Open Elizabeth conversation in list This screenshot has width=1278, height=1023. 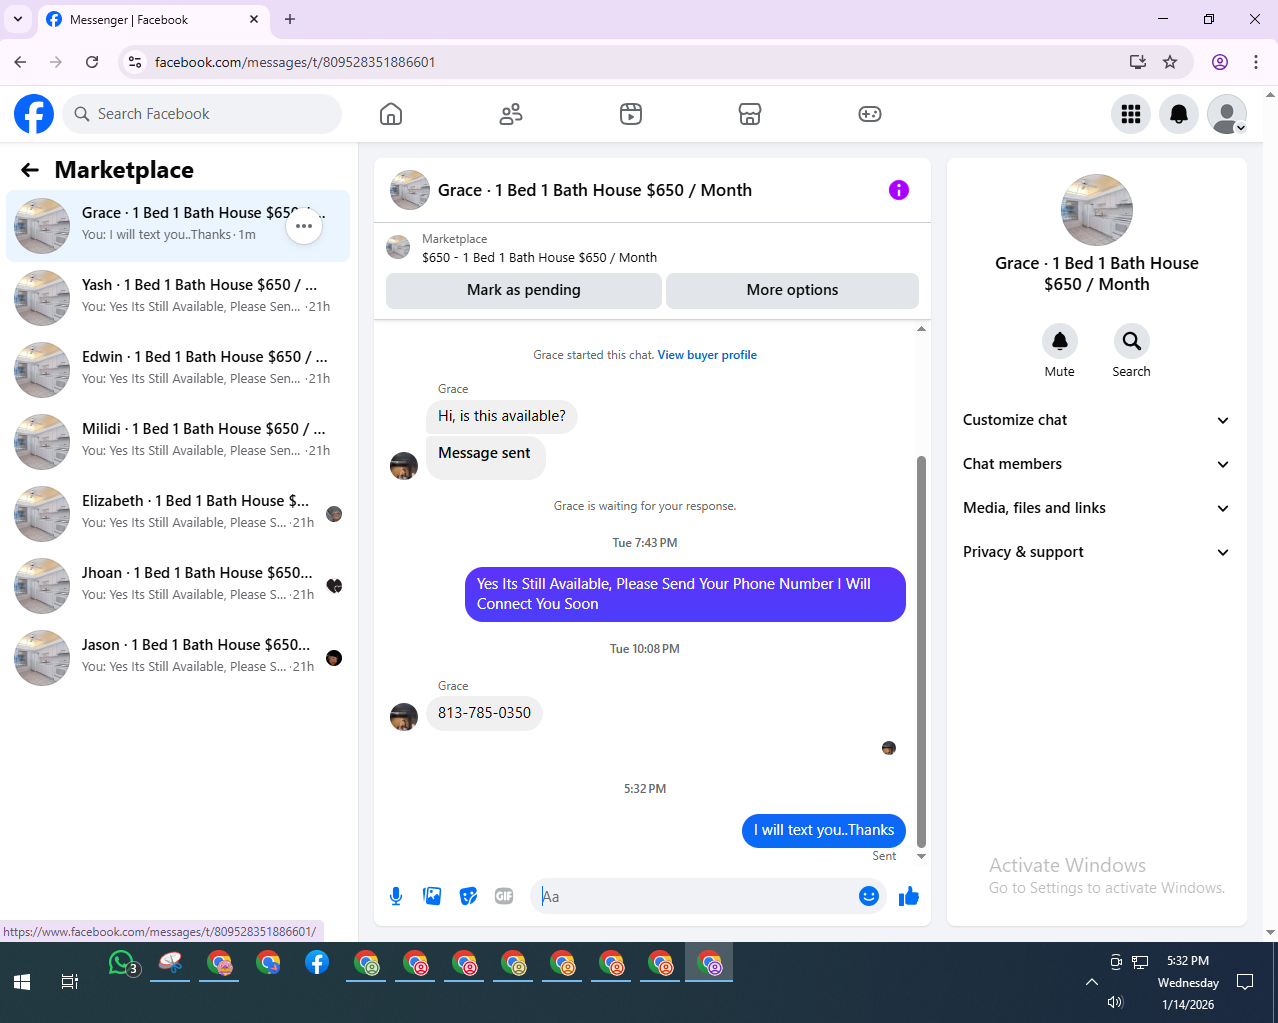pyautogui.click(x=178, y=514)
